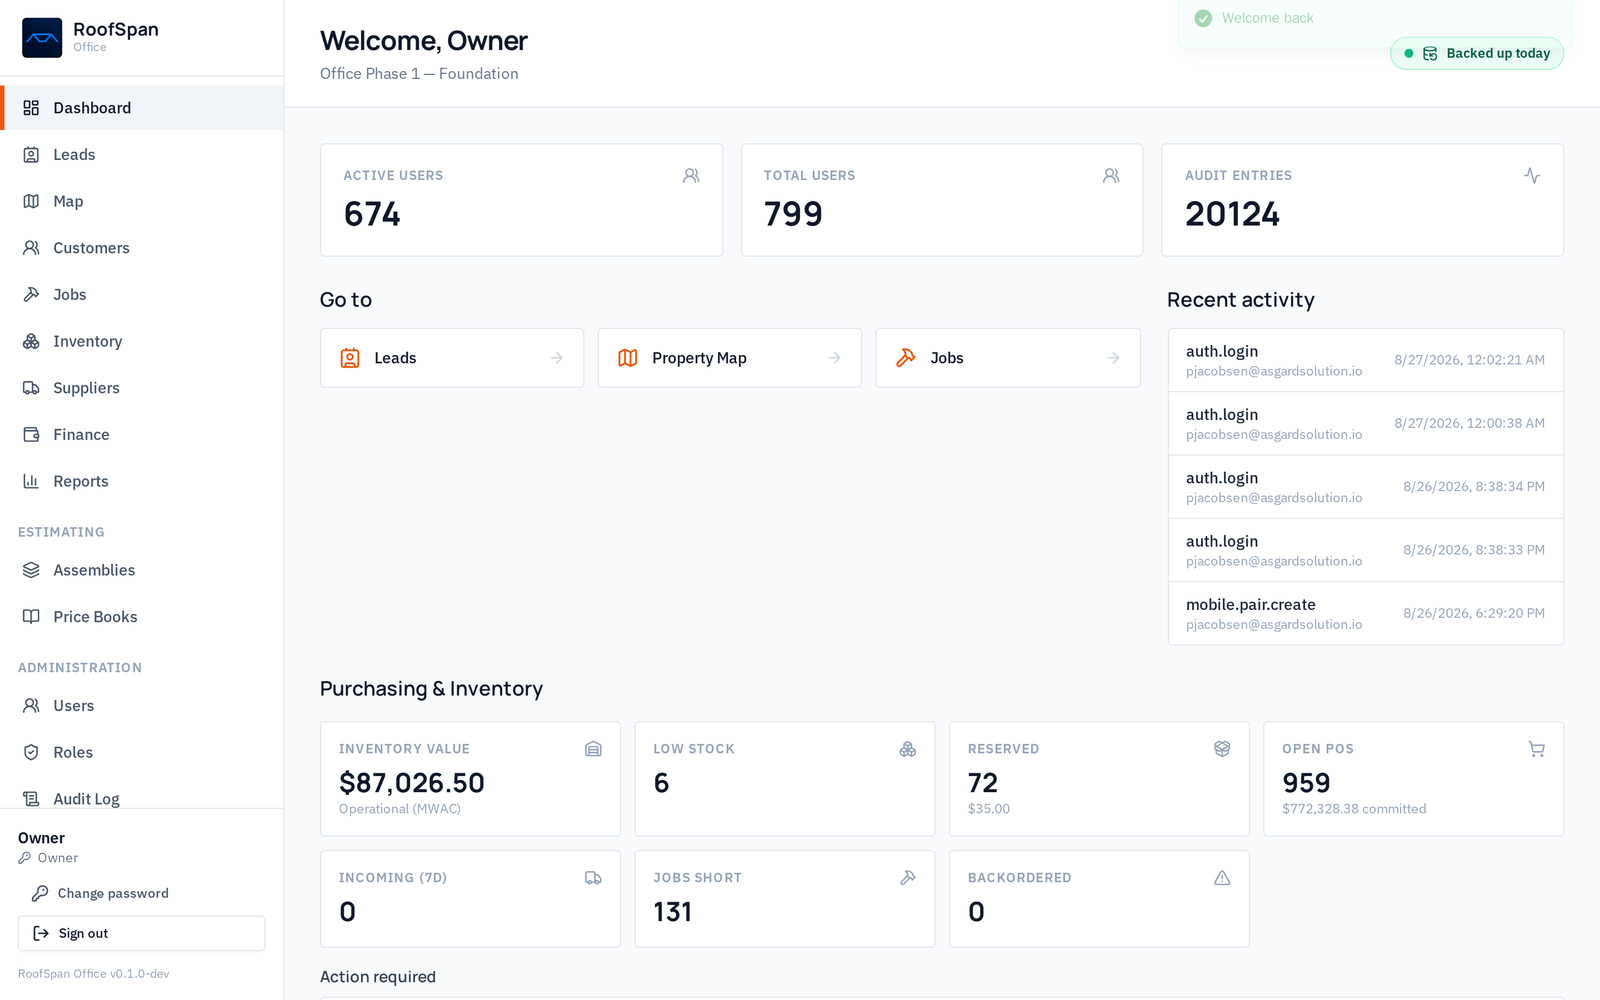The width and height of the screenshot is (1600, 1000).
Task: Click the Backed up today badge
Action: coord(1477,54)
